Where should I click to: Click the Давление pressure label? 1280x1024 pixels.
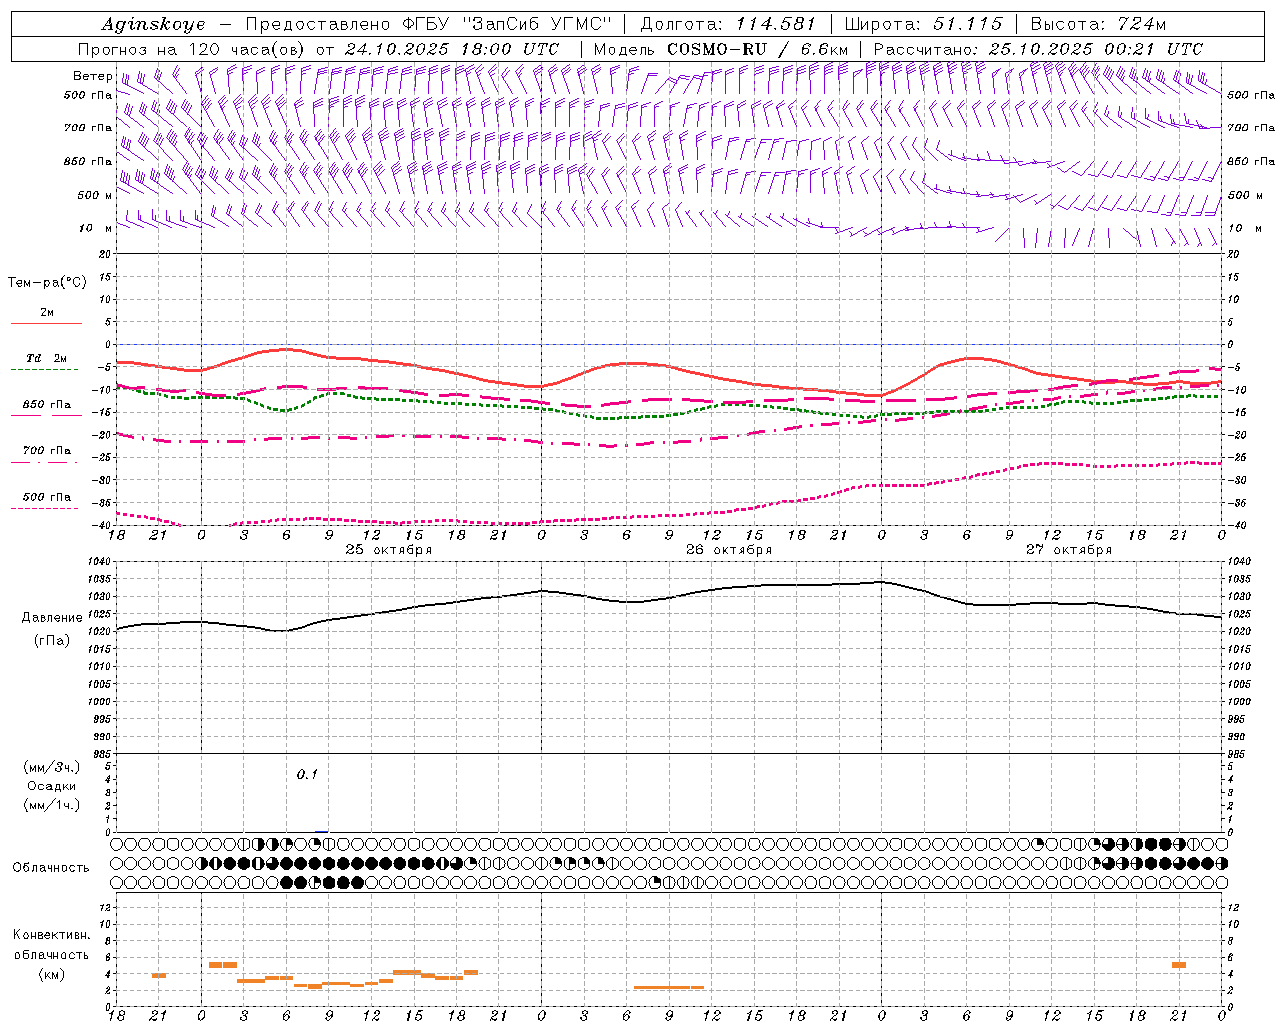pos(52,618)
